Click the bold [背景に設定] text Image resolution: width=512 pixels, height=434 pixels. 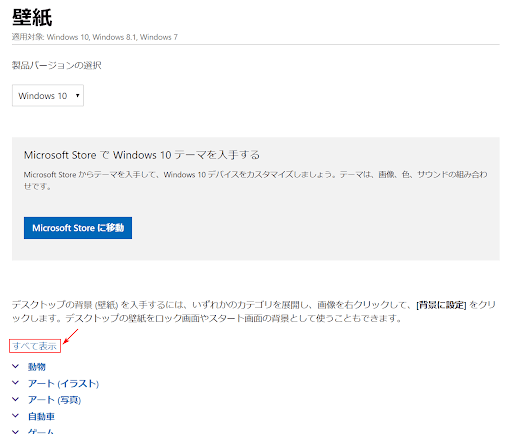click(441, 305)
